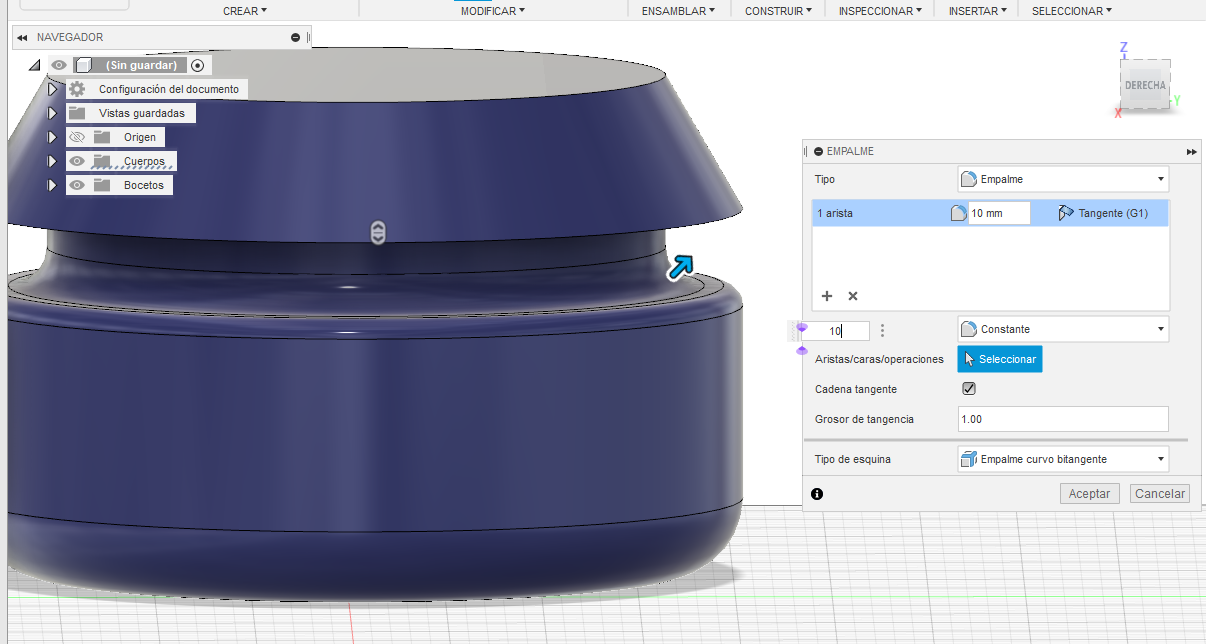Open the three-dot options beside radius field
The image size is (1210, 644).
pos(882,331)
